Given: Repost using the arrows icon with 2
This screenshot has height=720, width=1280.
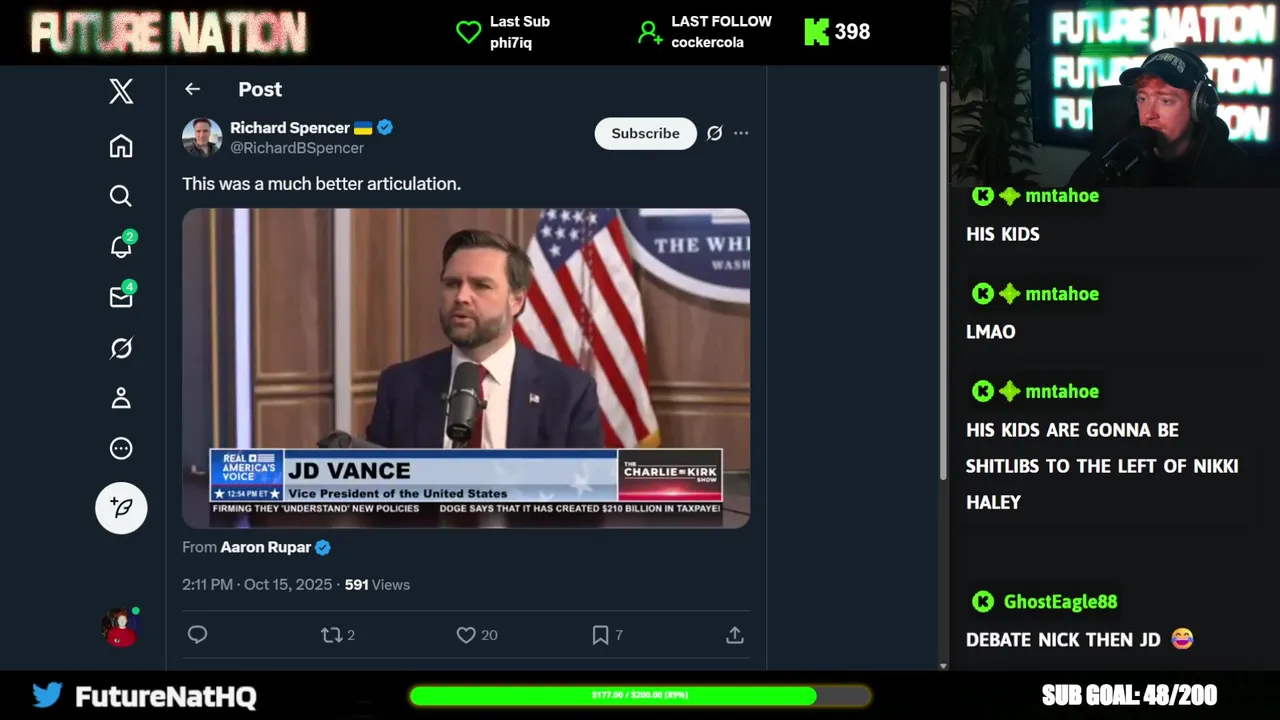Looking at the screenshot, I should point(337,635).
